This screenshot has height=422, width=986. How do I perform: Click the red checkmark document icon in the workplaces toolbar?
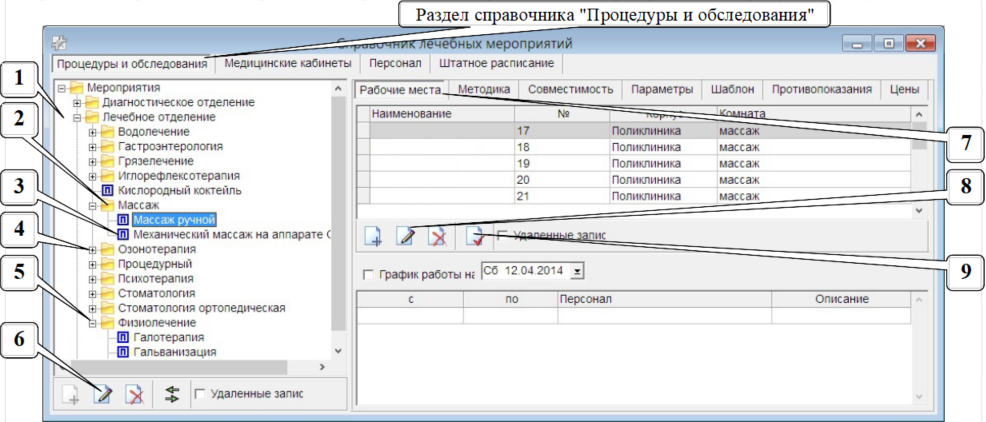coord(474,236)
